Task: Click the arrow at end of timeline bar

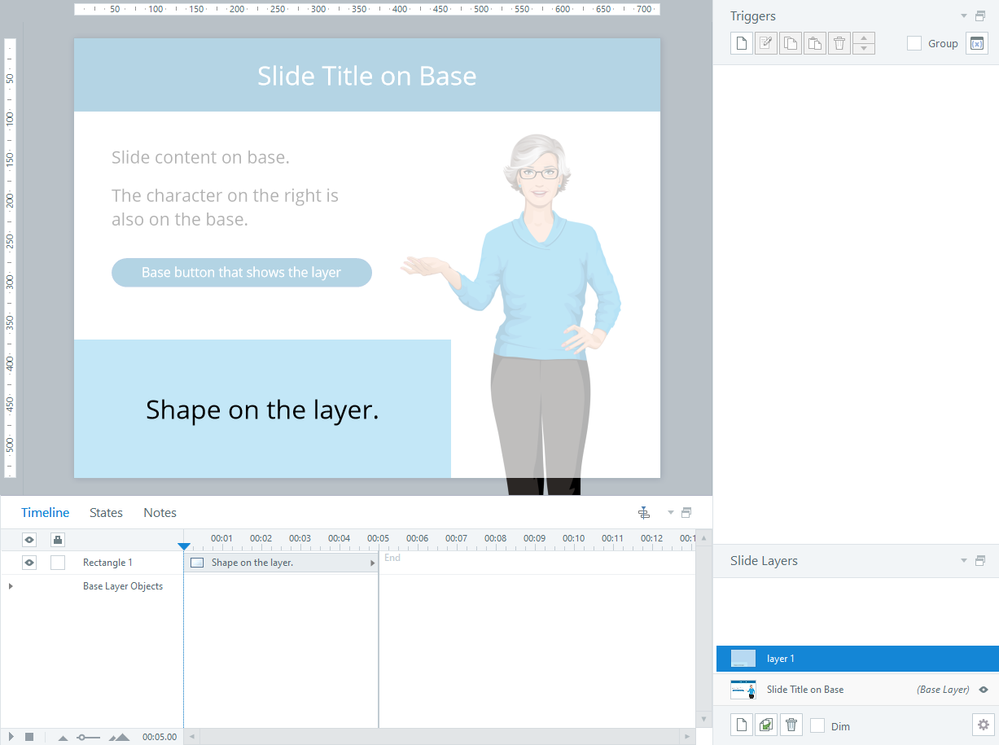Action: point(373,563)
